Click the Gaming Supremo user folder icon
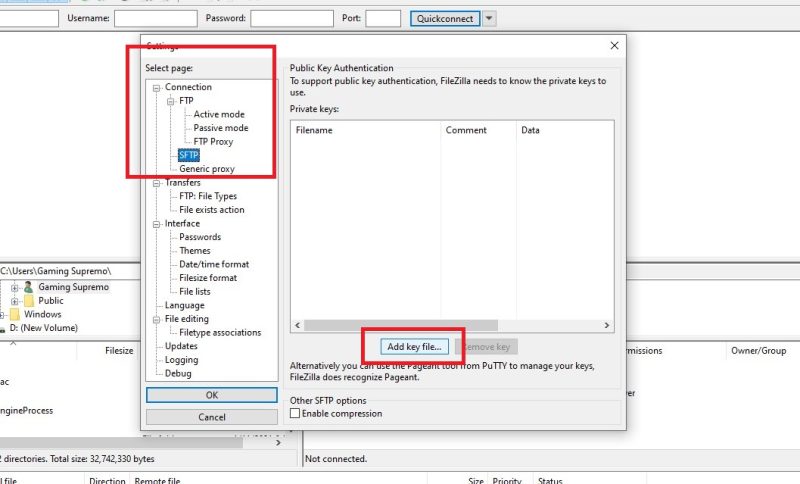Screen dimensions: 800x484 pyautogui.click(x=28, y=287)
